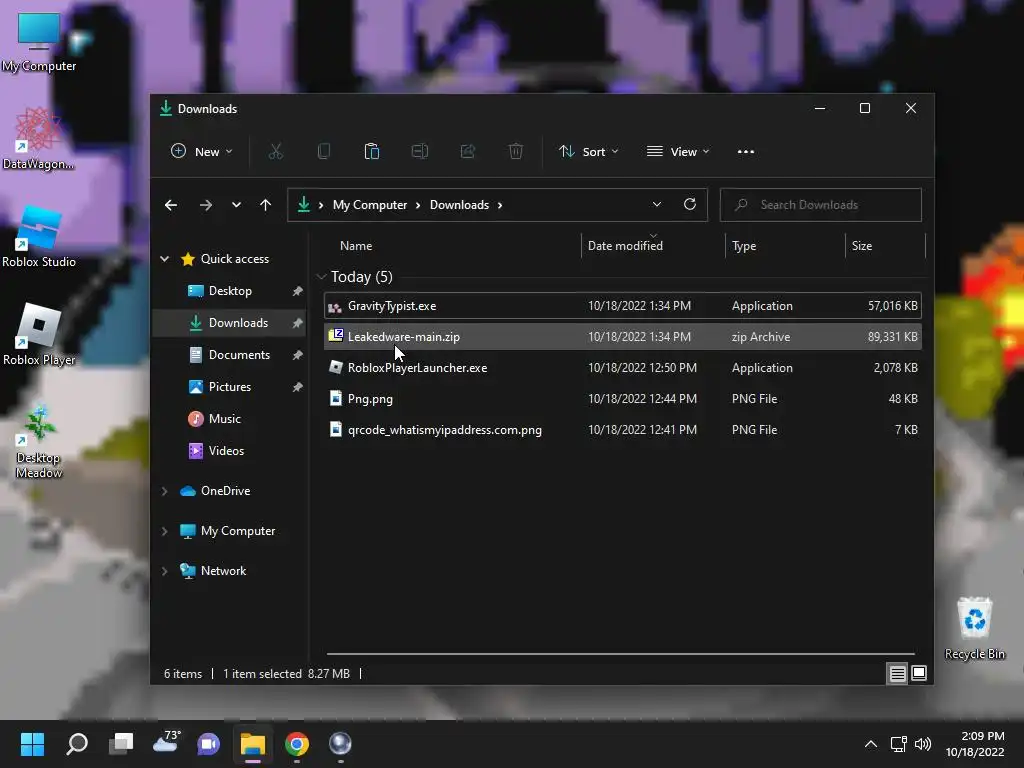Screen dimensions: 1024x768
Task: Click the horizontal scrollbar in file list
Action: tap(620, 653)
